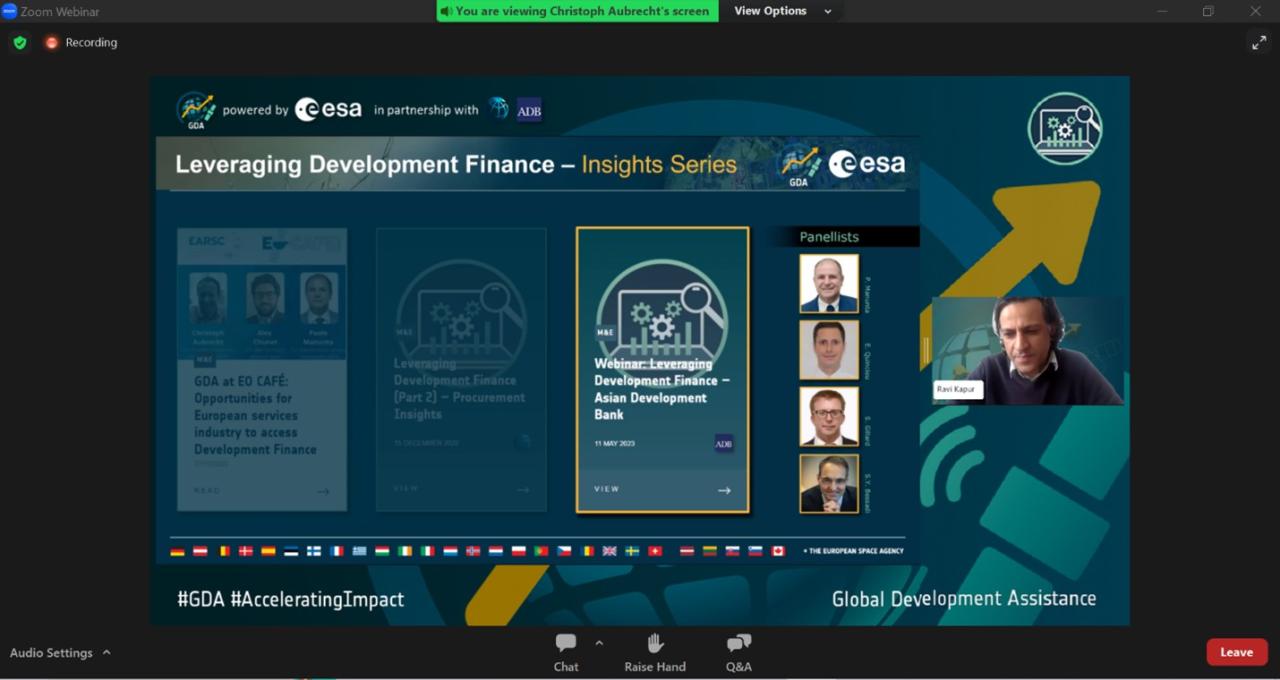Click the arrow on the Procurement Insights card
This screenshot has width=1280, height=680.
pyautogui.click(x=523, y=490)
